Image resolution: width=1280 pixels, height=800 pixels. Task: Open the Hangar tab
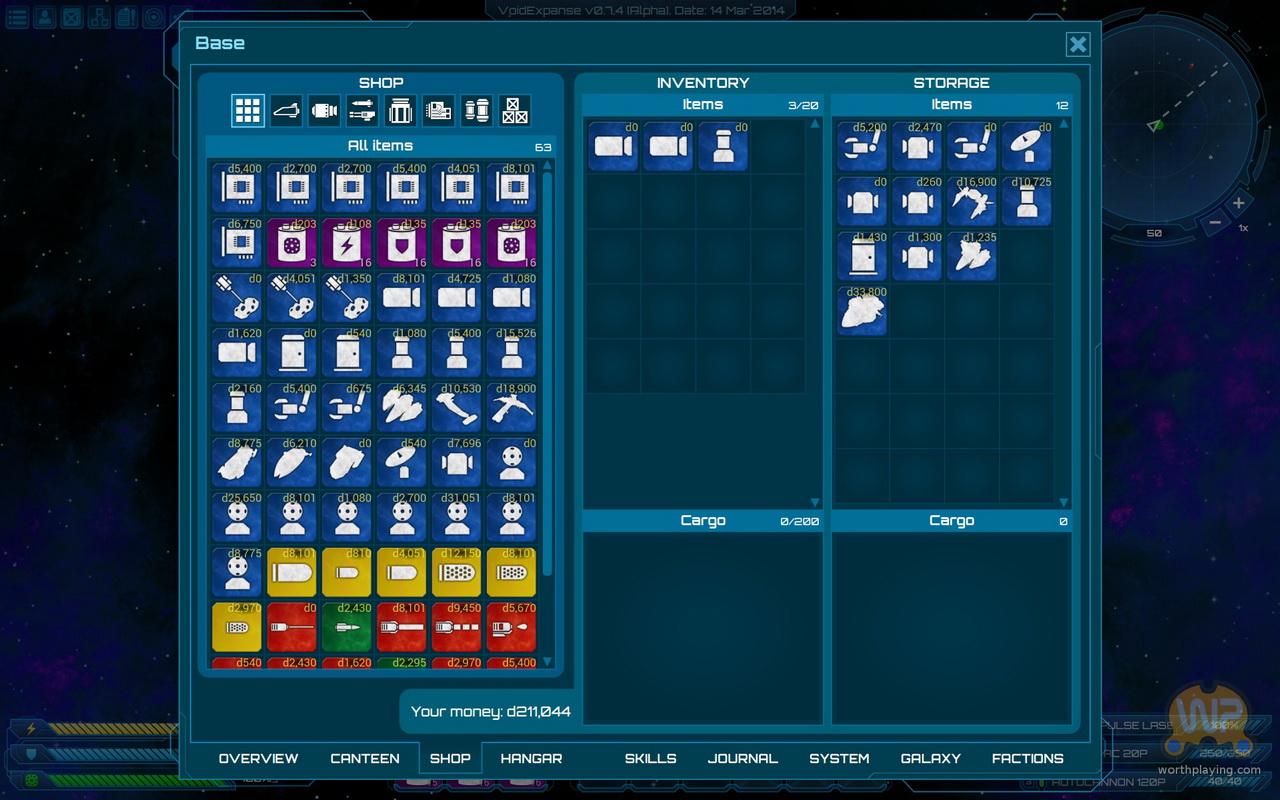(531, 758)
